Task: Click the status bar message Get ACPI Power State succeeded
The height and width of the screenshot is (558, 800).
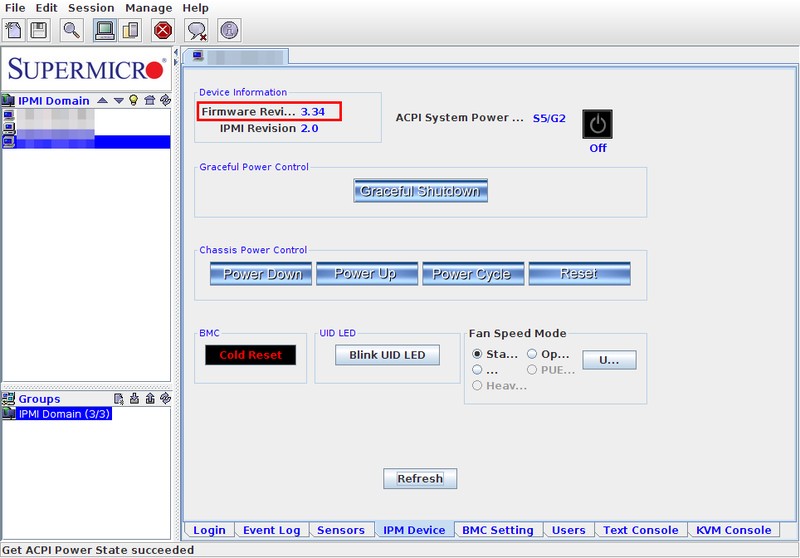Action: pyautogui.click(x=98, y=550)
